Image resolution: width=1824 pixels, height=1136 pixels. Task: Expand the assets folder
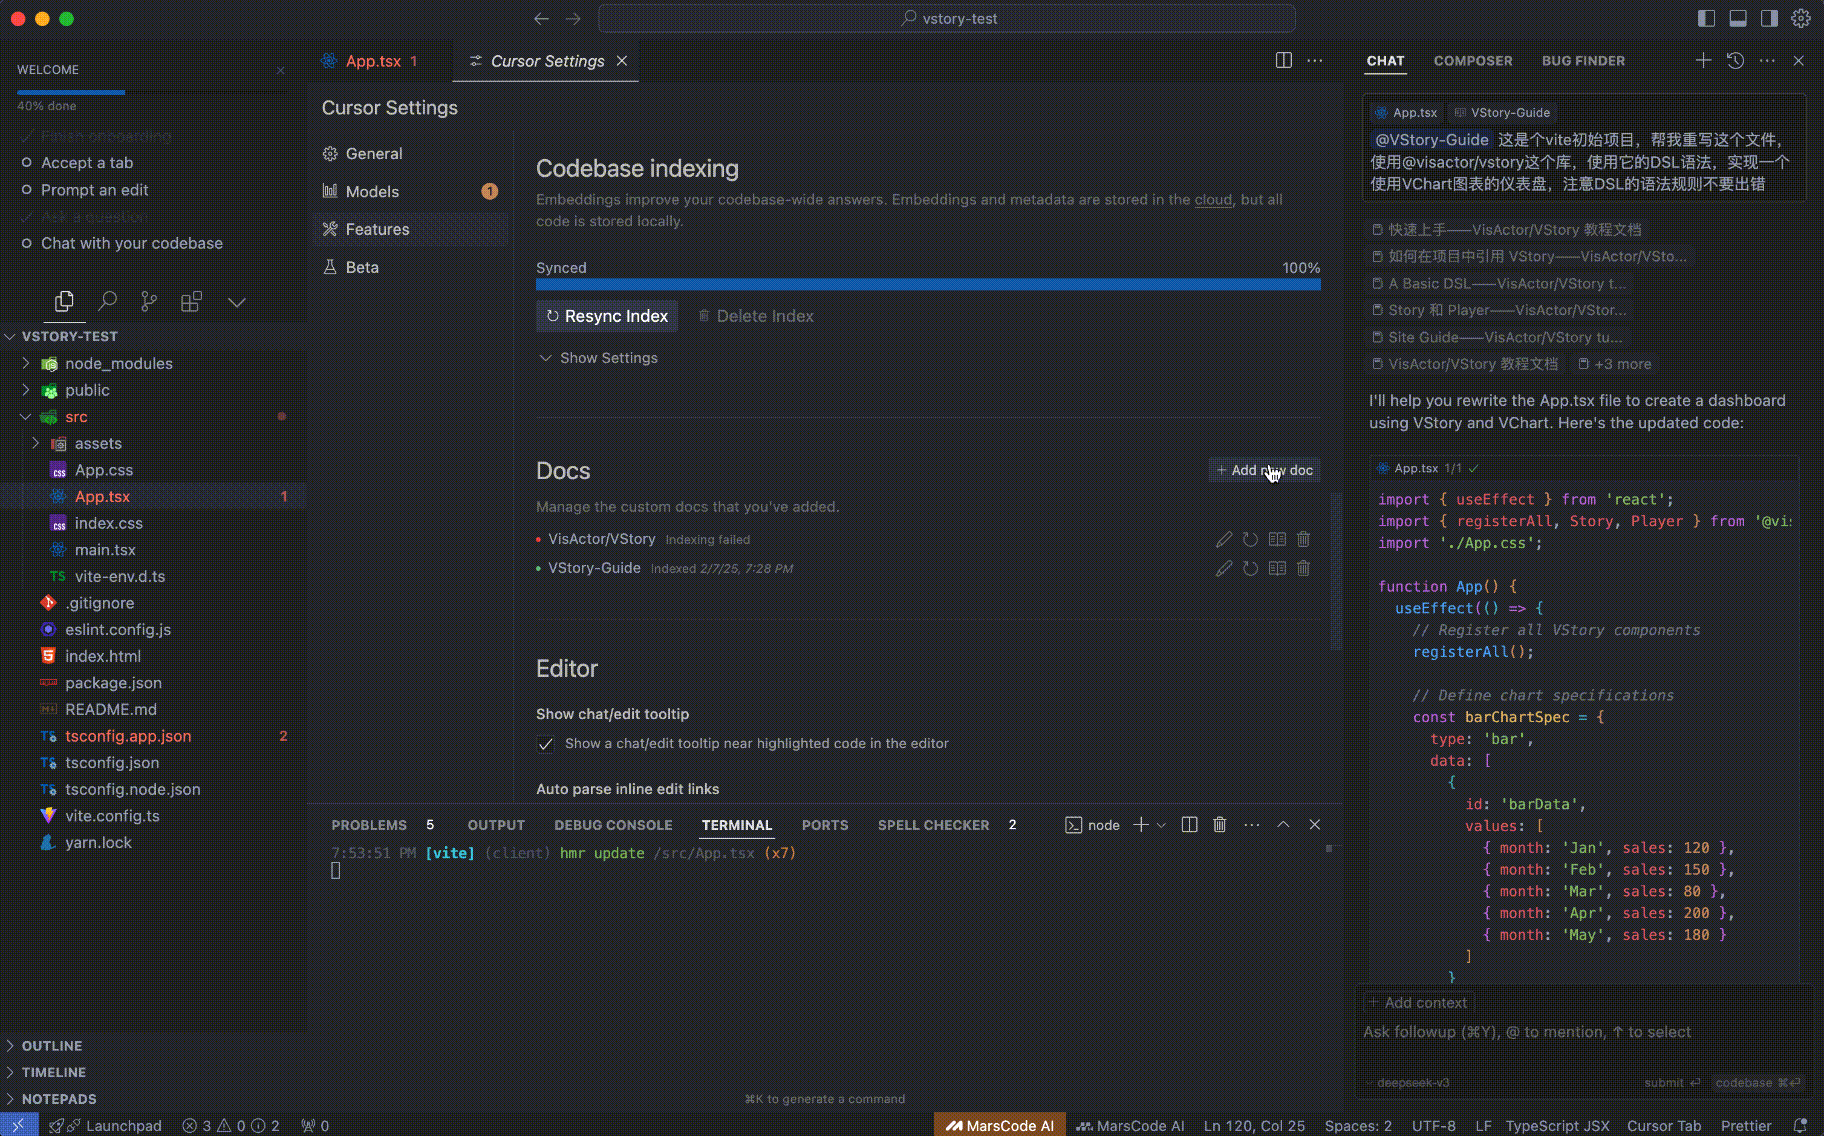coord(36,443)
